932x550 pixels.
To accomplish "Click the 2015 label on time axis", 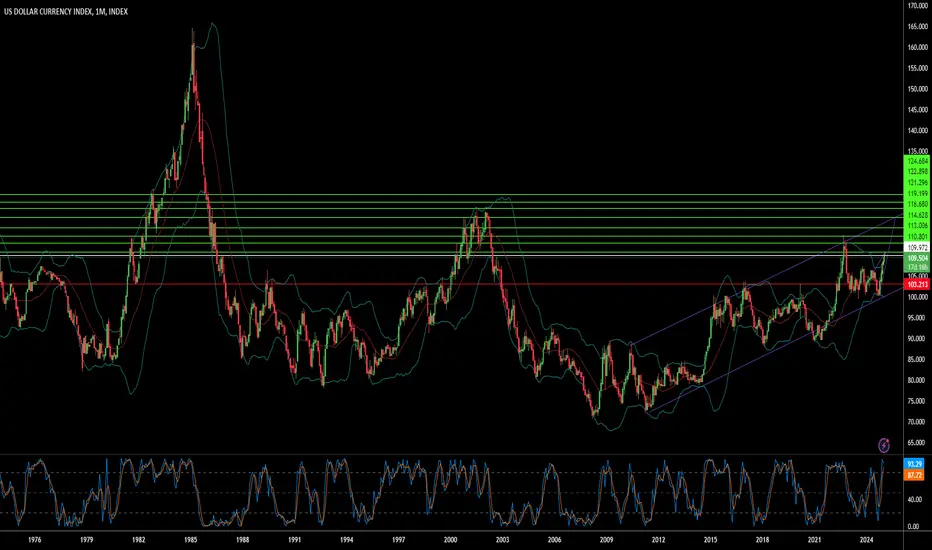I will click(x=710, y=540).
